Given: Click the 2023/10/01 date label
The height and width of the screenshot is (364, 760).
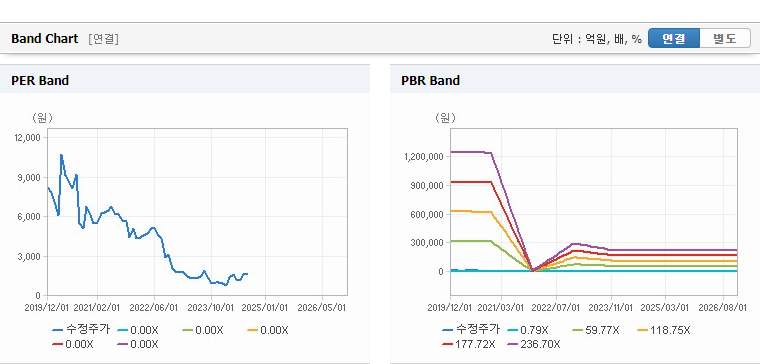Looking at the screenshot, I should tap(211, 308).
